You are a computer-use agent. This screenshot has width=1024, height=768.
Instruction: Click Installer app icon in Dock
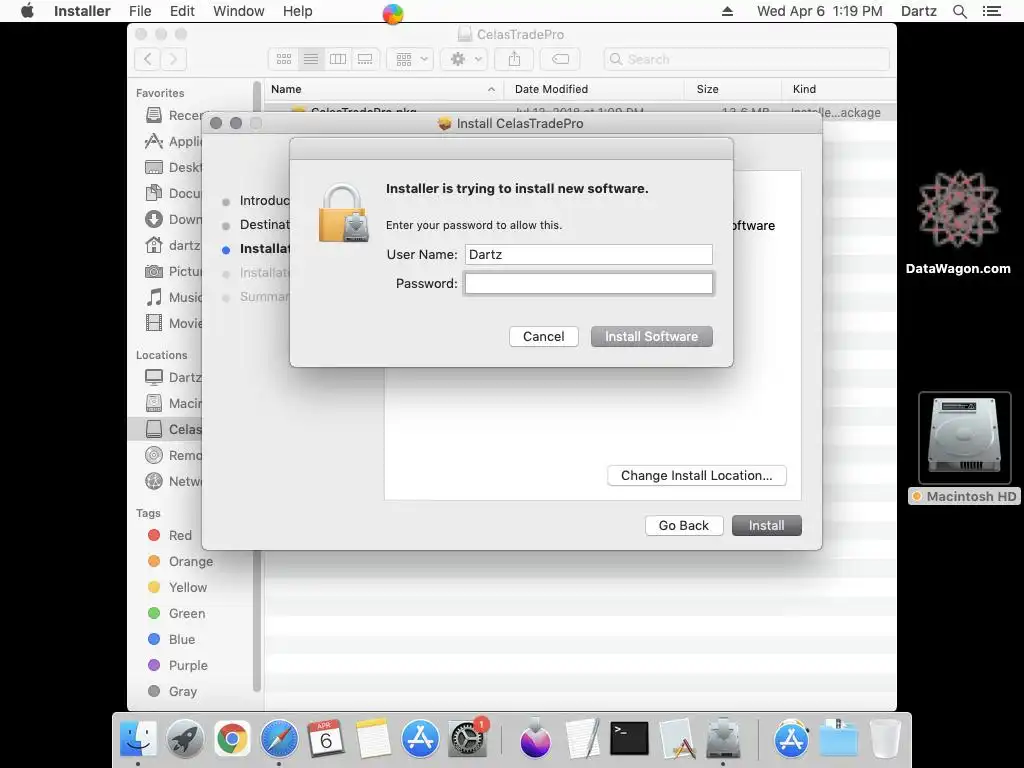click(723, 739)
